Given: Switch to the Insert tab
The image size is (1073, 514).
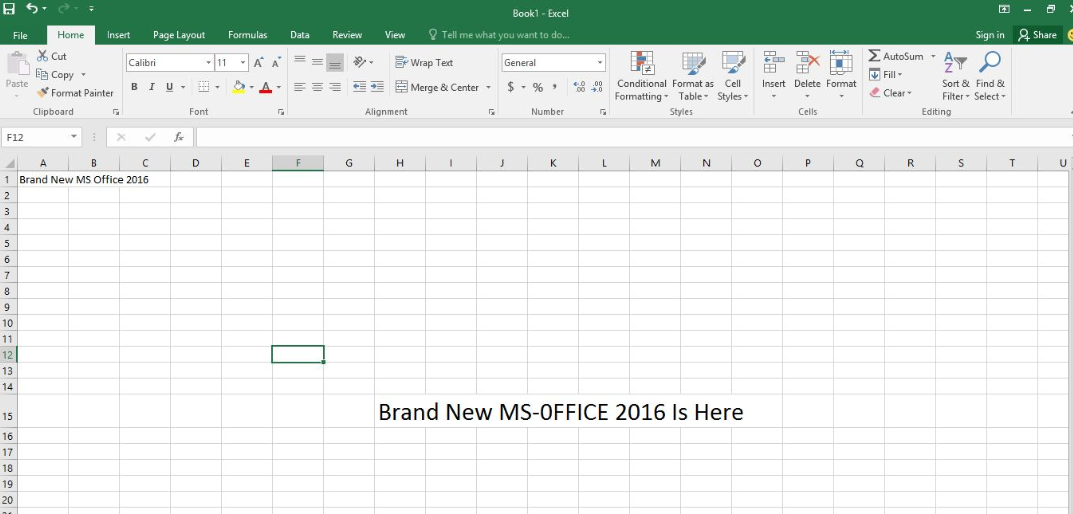Looking at the screenshot, I should (118, 35).
